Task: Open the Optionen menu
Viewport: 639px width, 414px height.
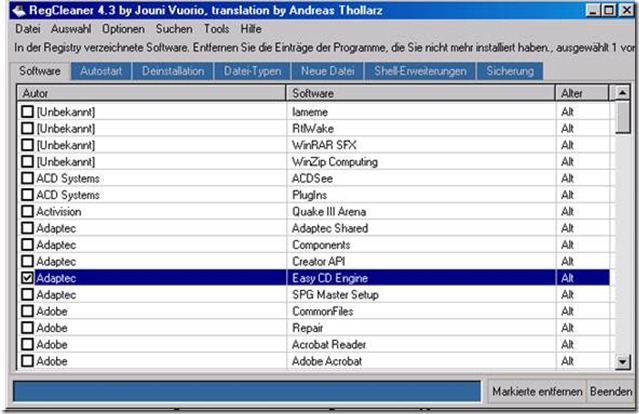Action: pyautogui.click(x=123, y=29)
